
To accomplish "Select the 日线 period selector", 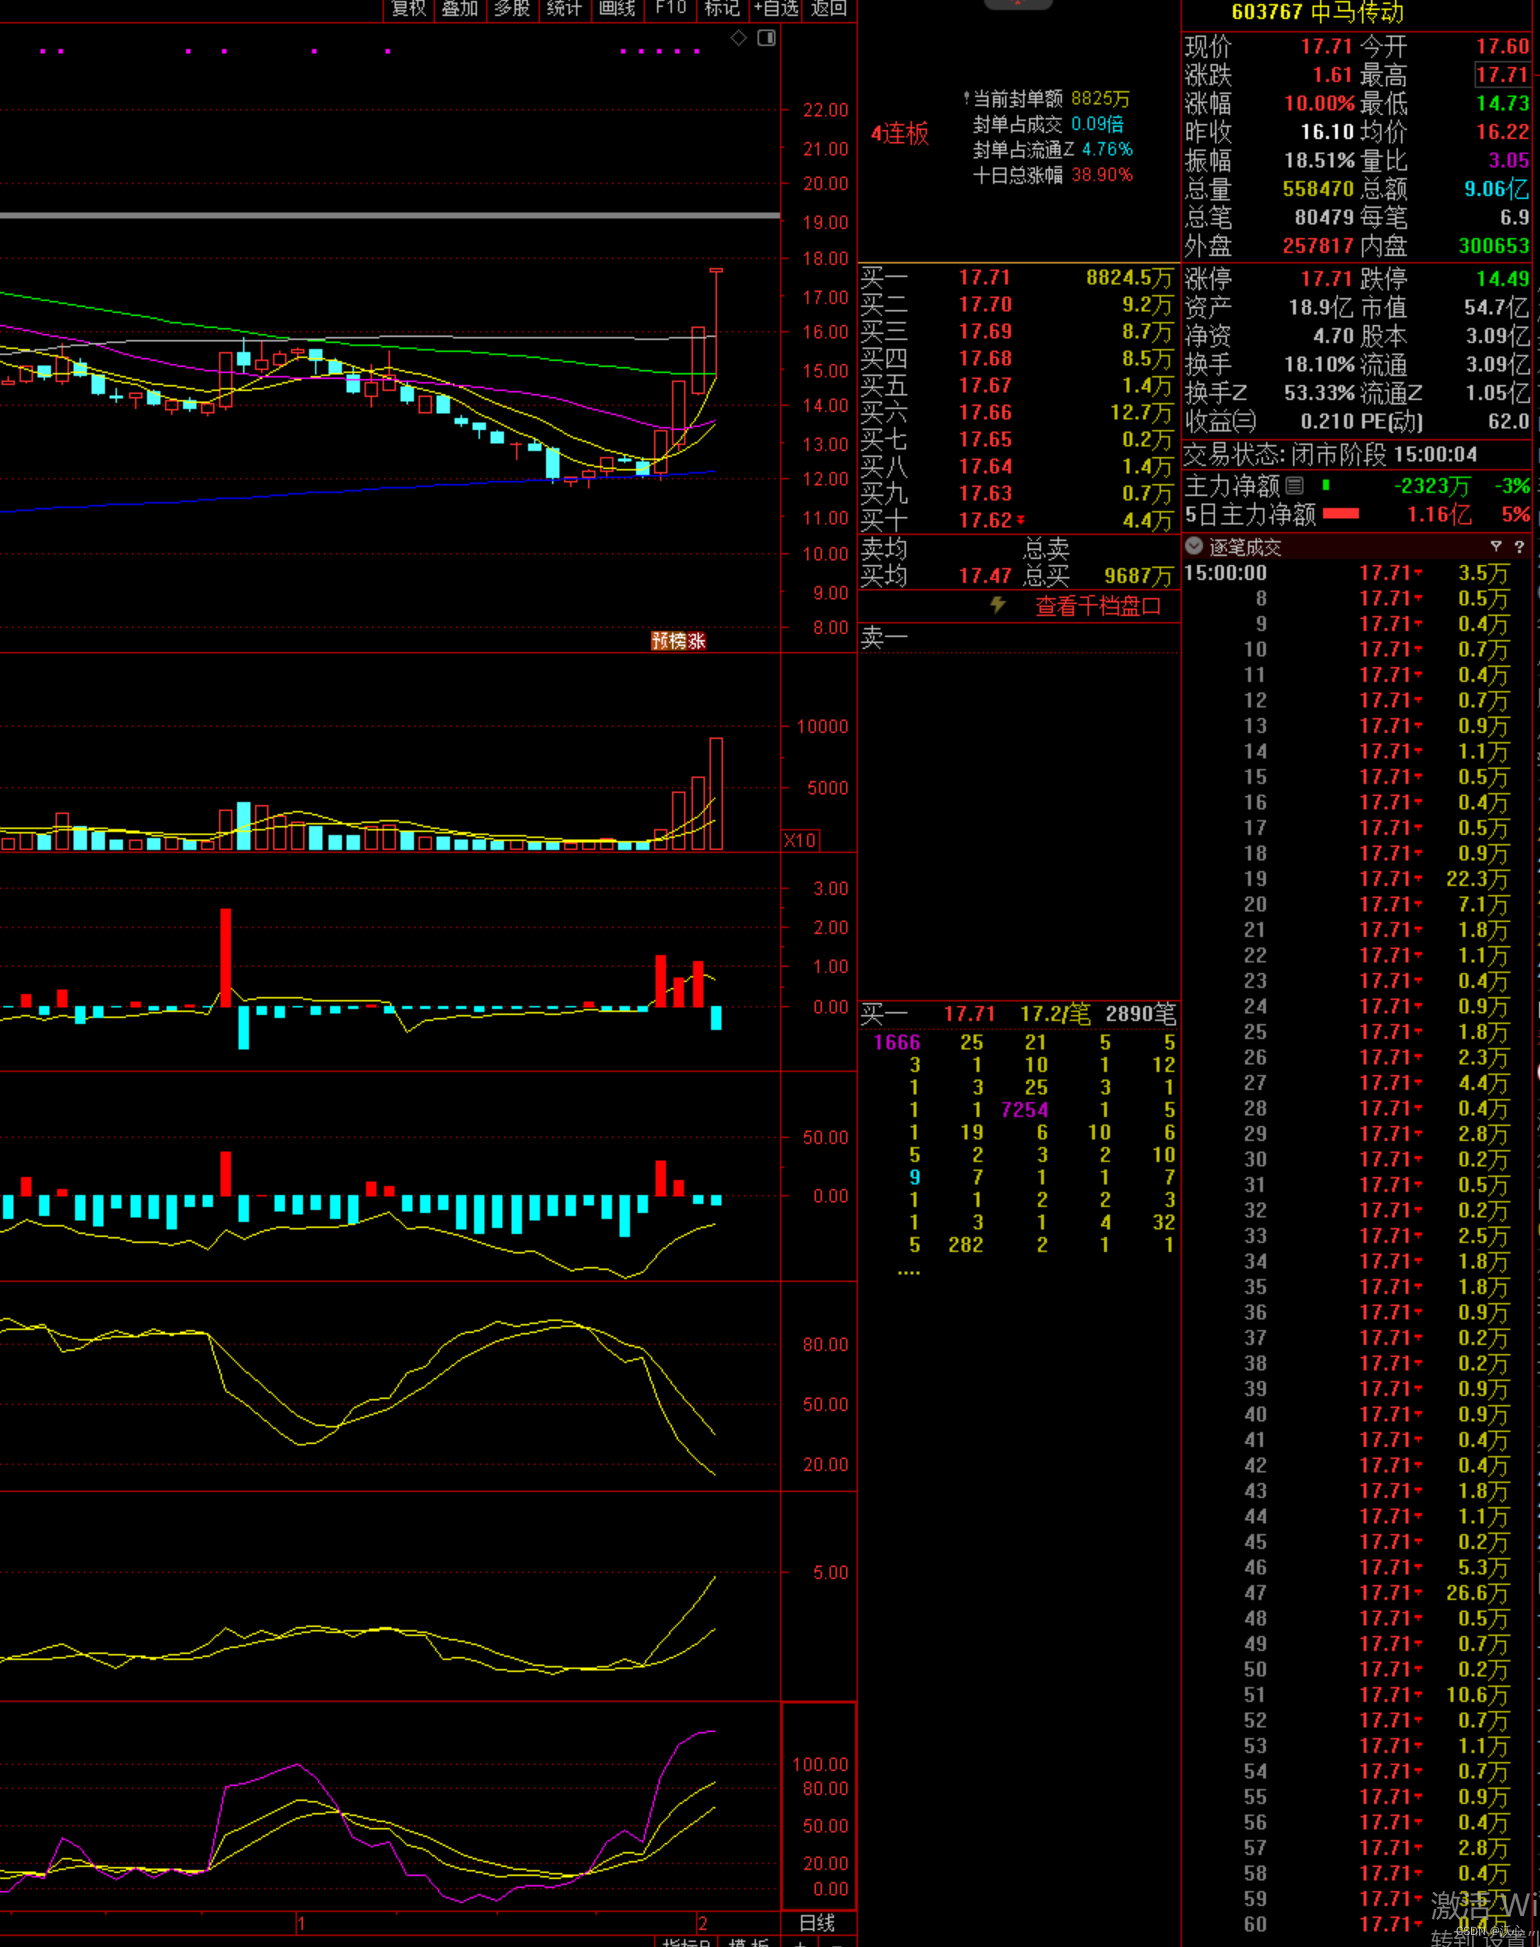I will click(817, 1922).
